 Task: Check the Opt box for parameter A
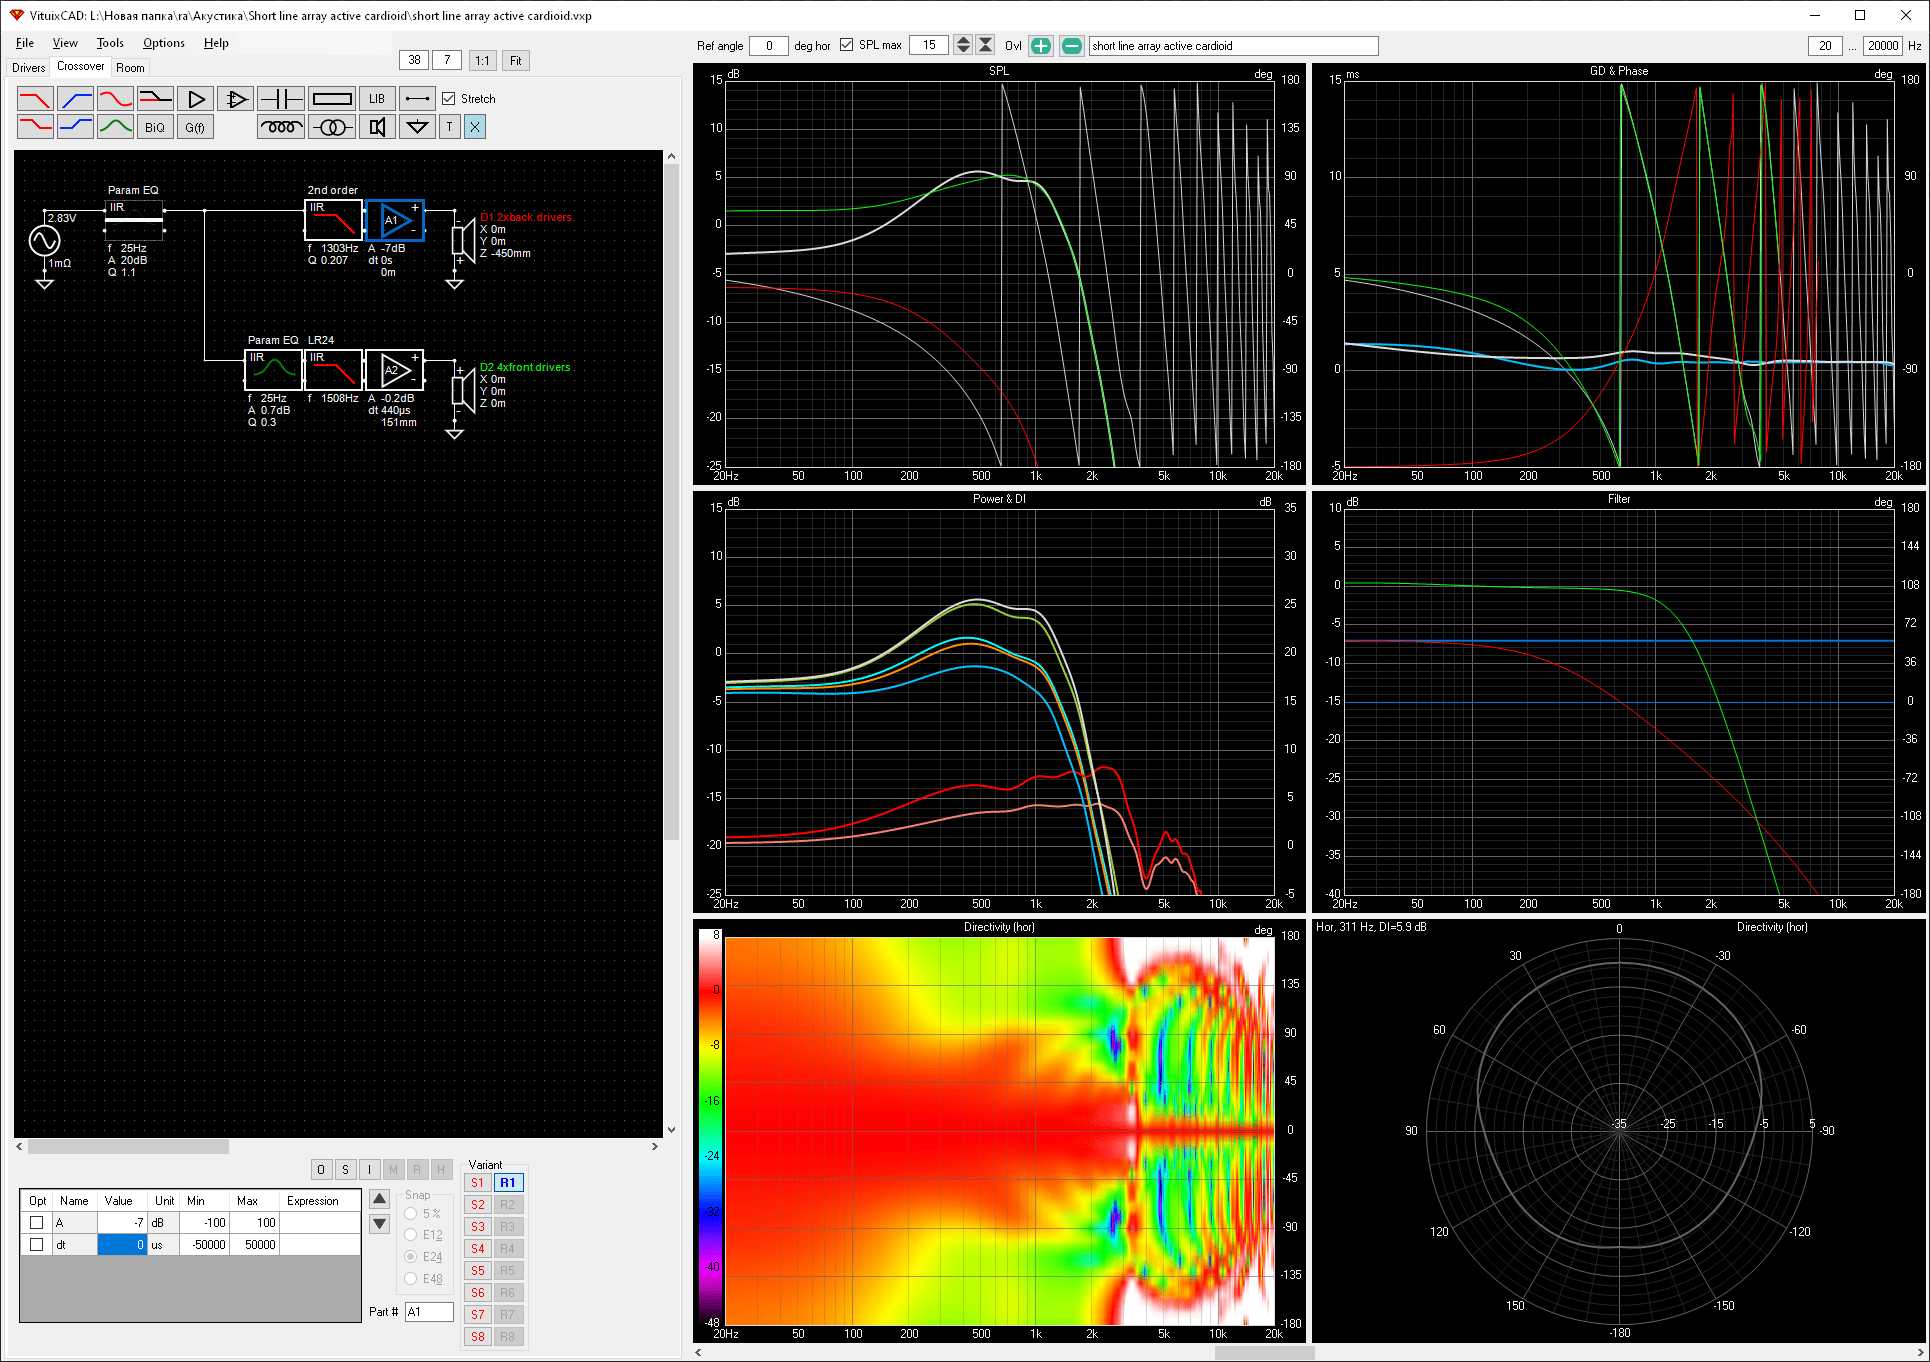37,1222
